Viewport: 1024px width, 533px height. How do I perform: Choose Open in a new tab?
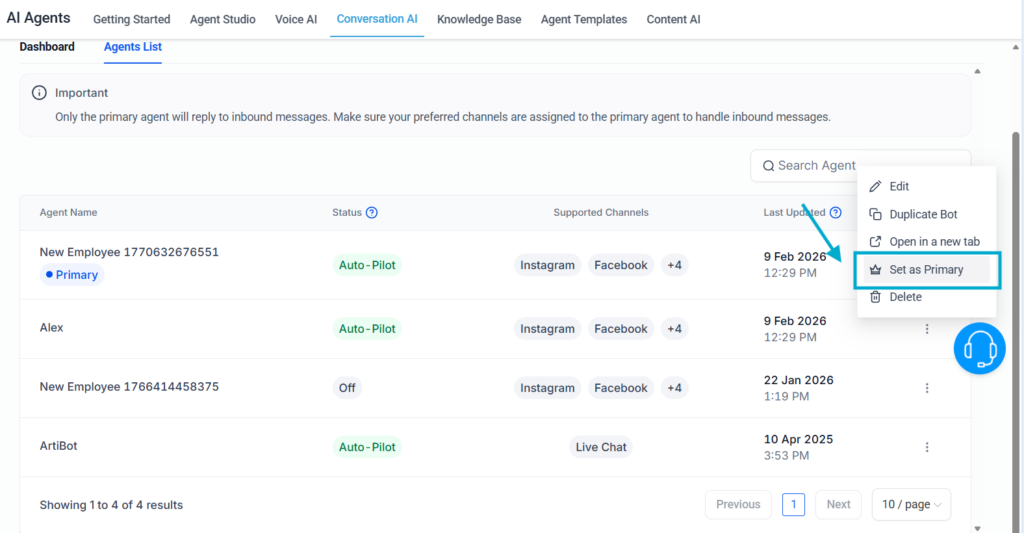click(x=934, y=242)
